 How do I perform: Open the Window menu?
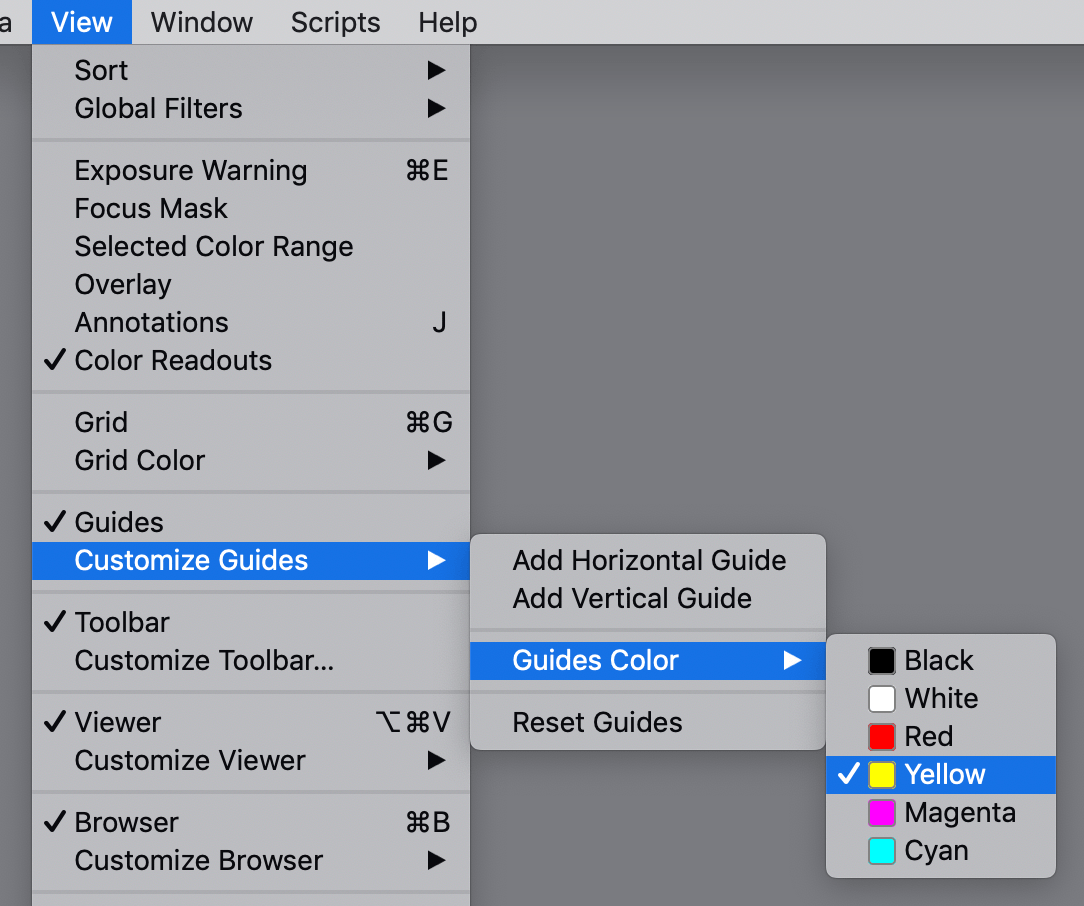[x=202, y=22]
